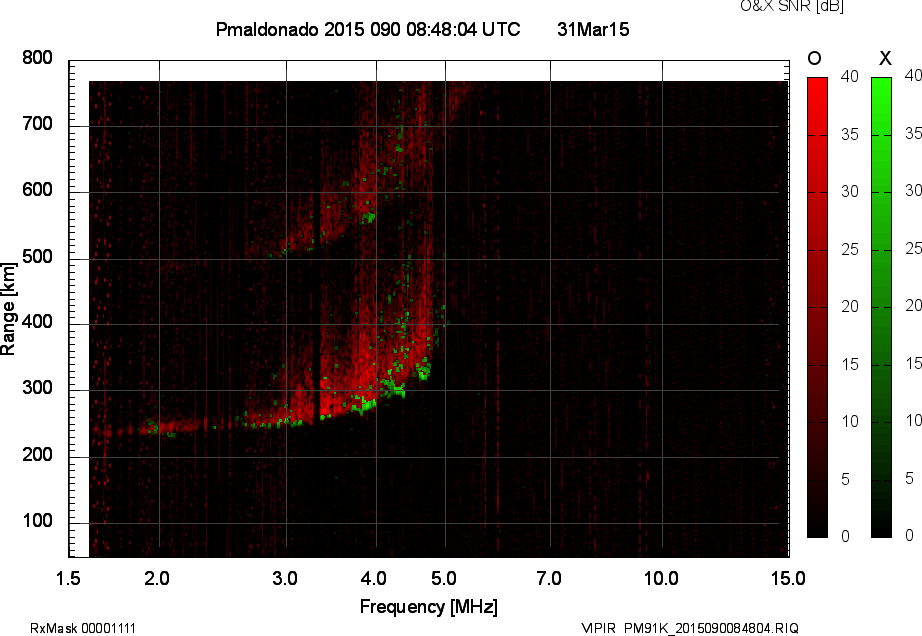This screenshot has width=922, height=636.
Task: Click the O color bar's 30 dB label
Action: coord(850,192)
